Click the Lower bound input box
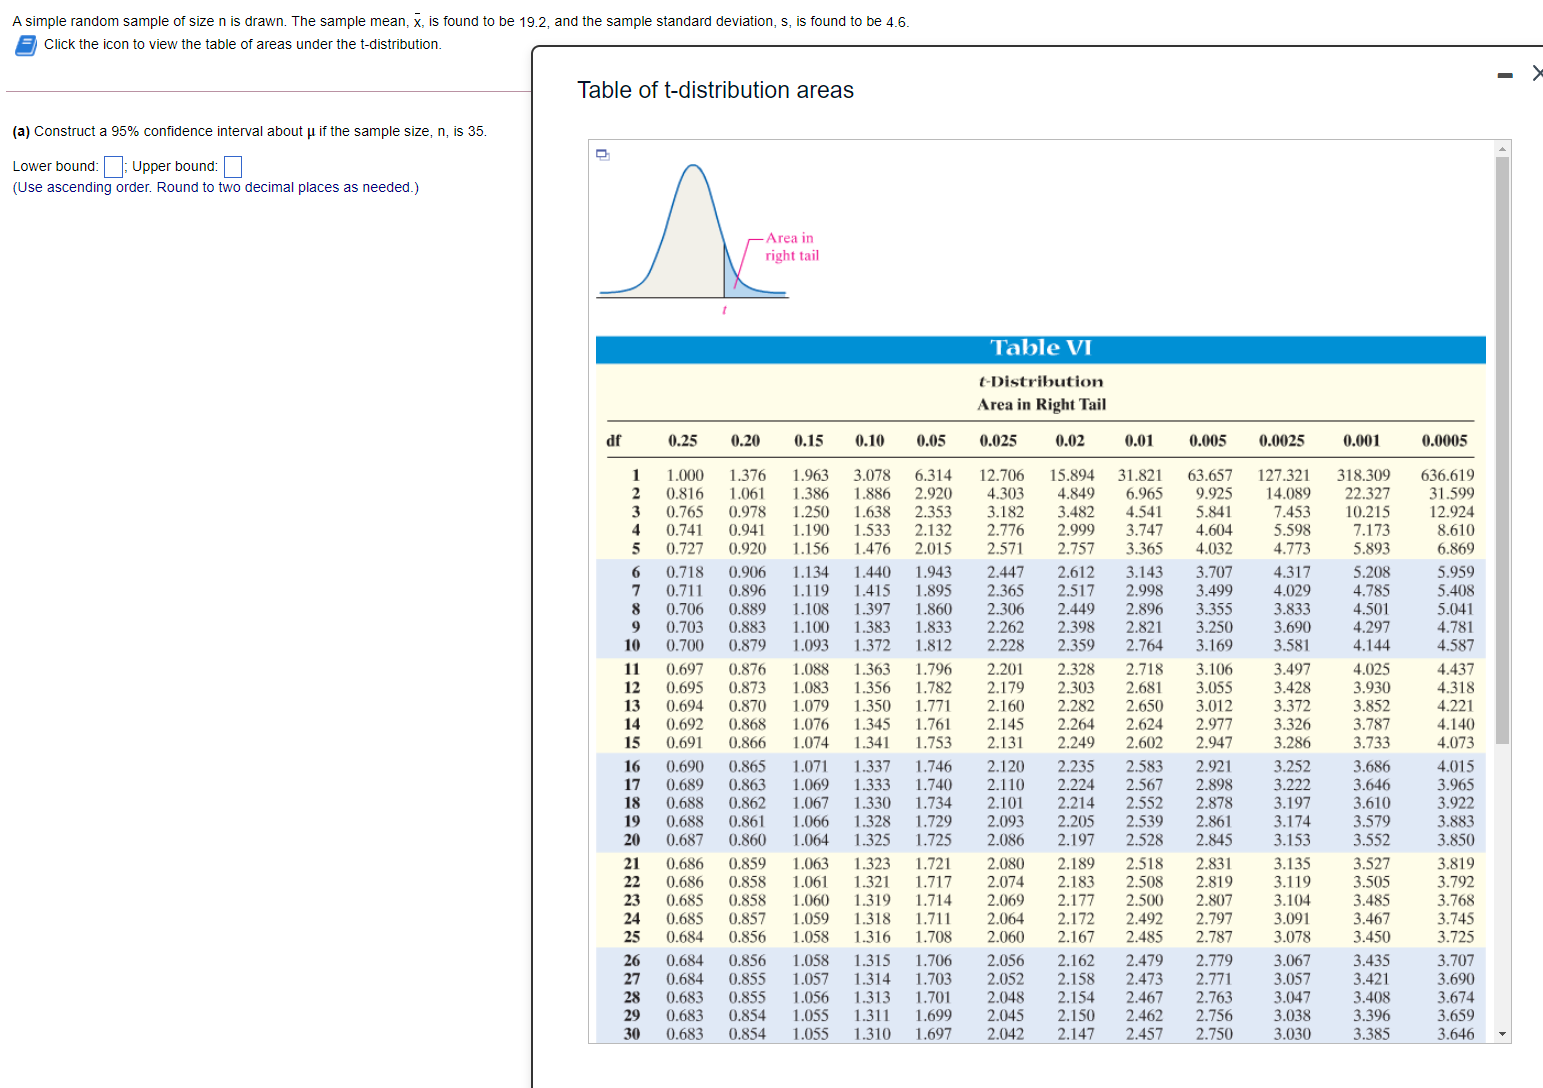Screen dimensions: 1543x1088 click(x=112, y=166)
